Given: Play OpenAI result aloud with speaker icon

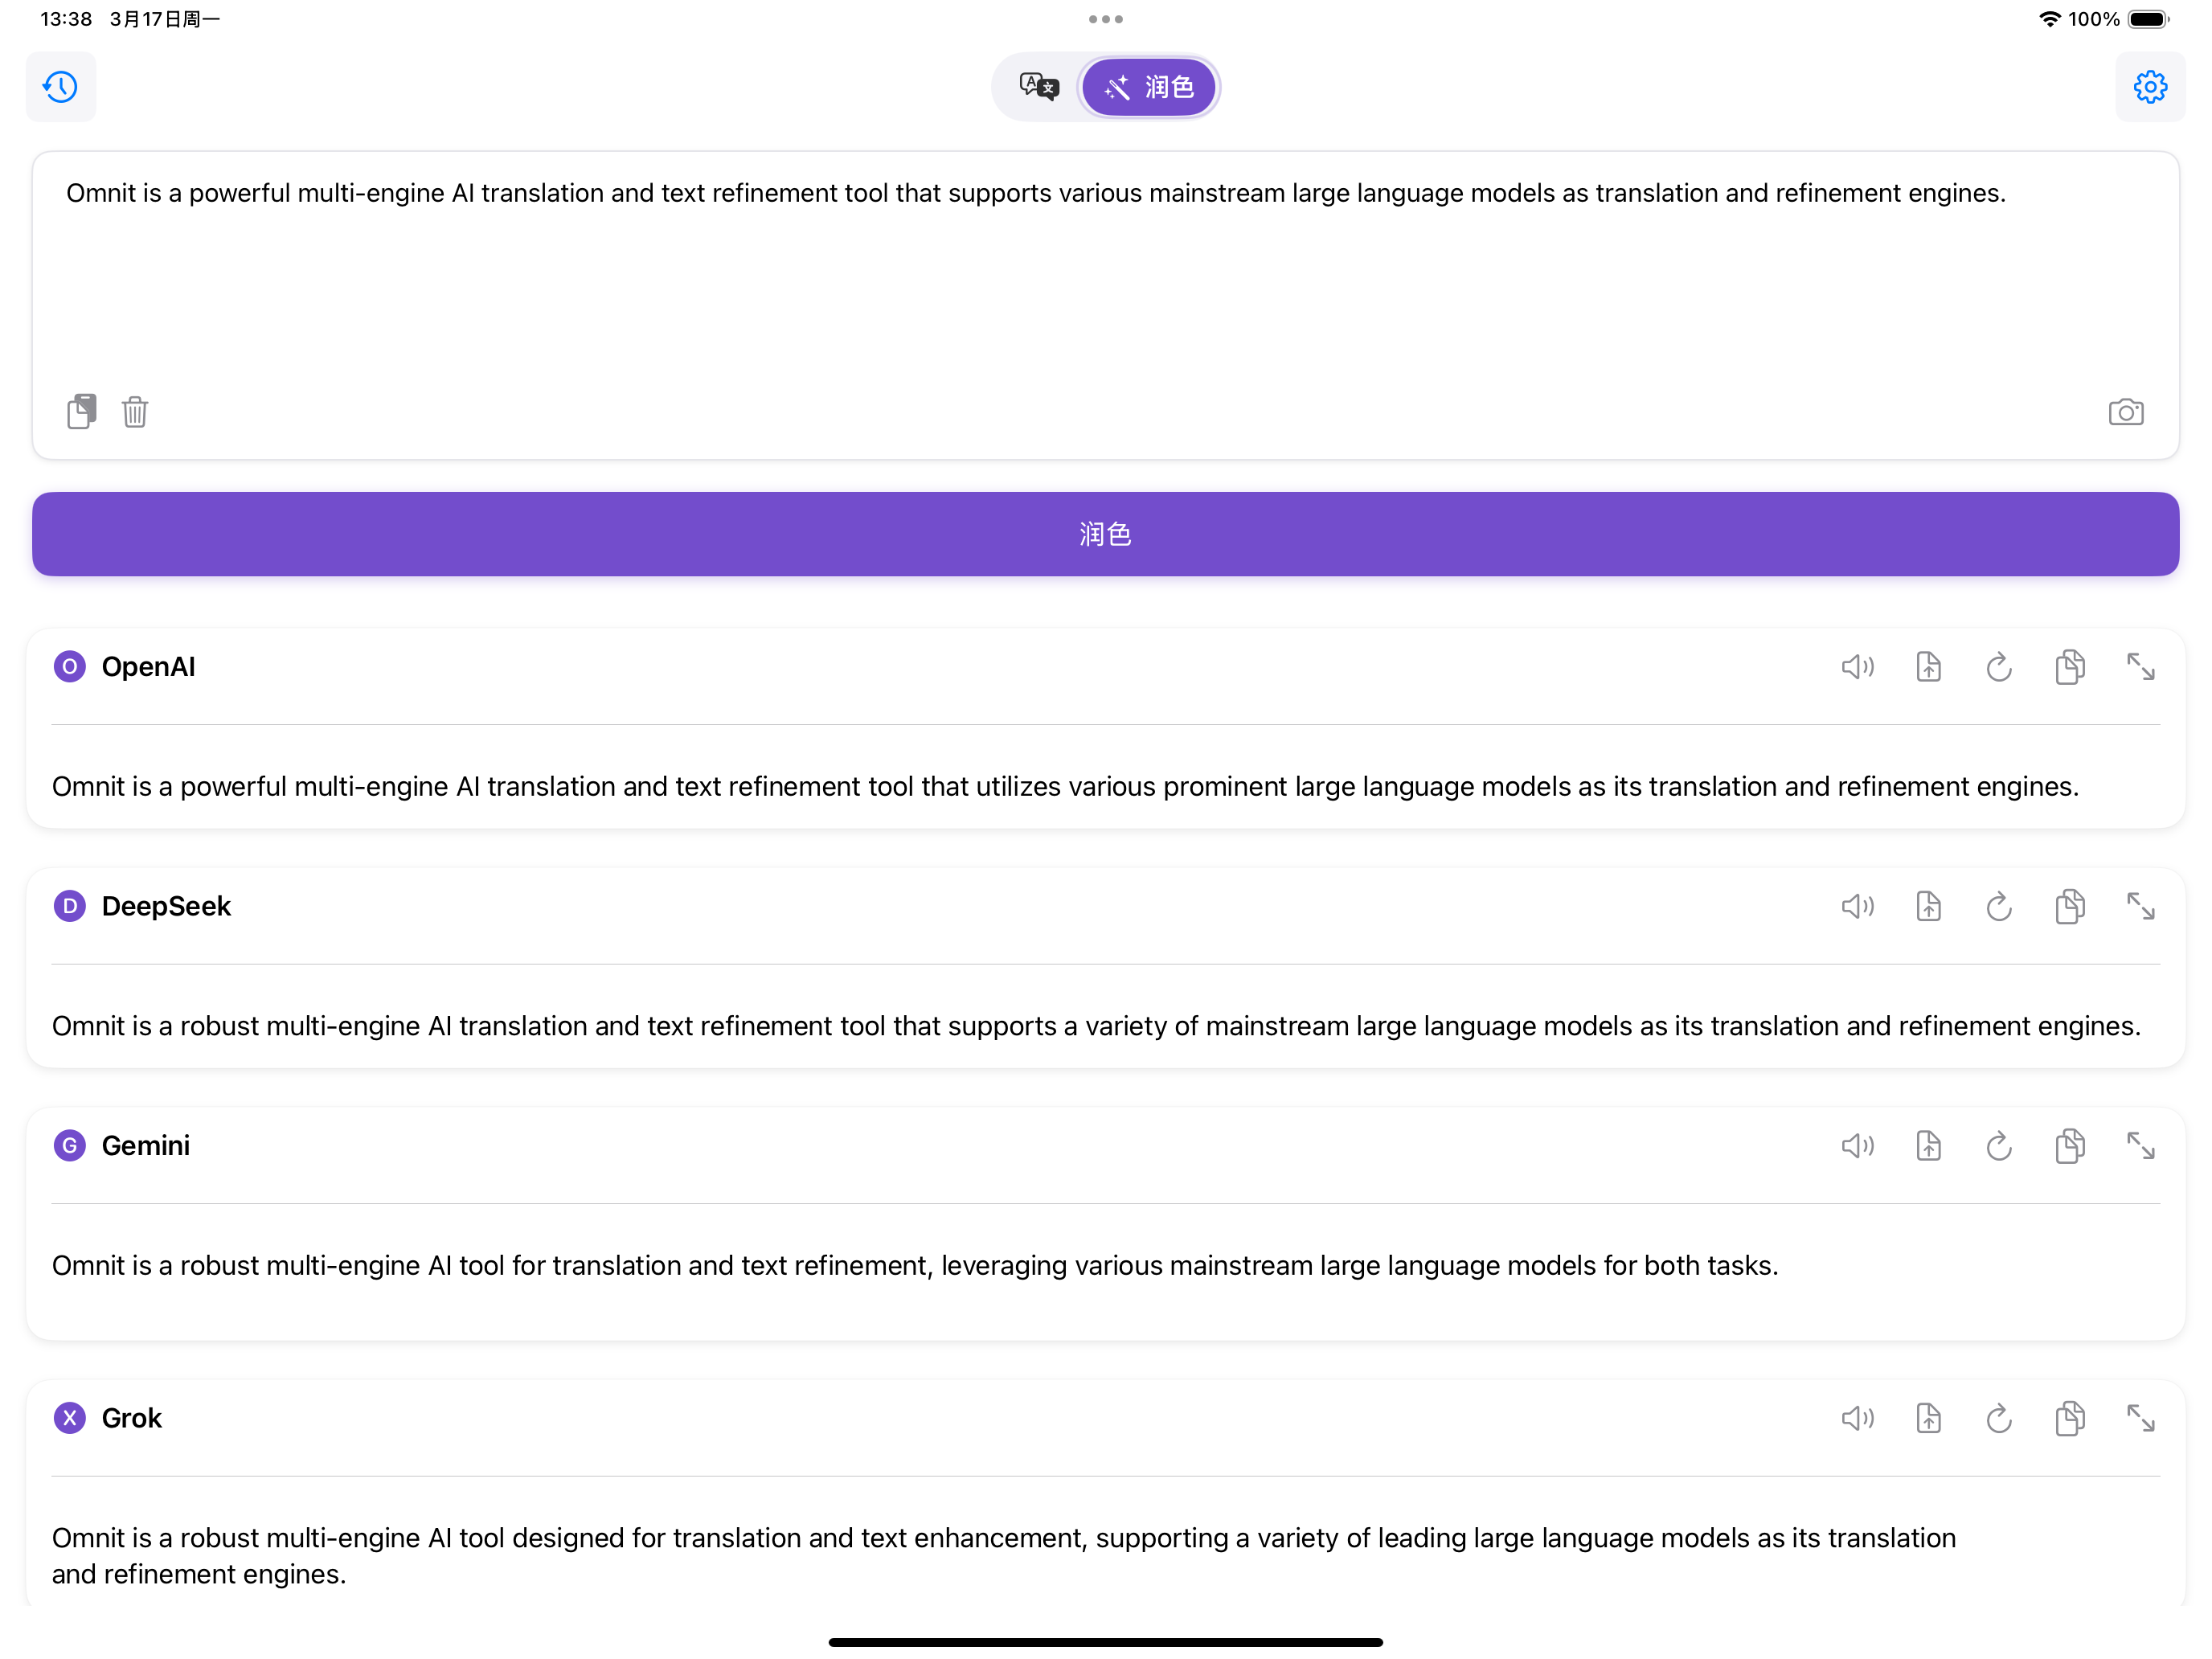Looking at the screenshot, I should pos(1857,667).
